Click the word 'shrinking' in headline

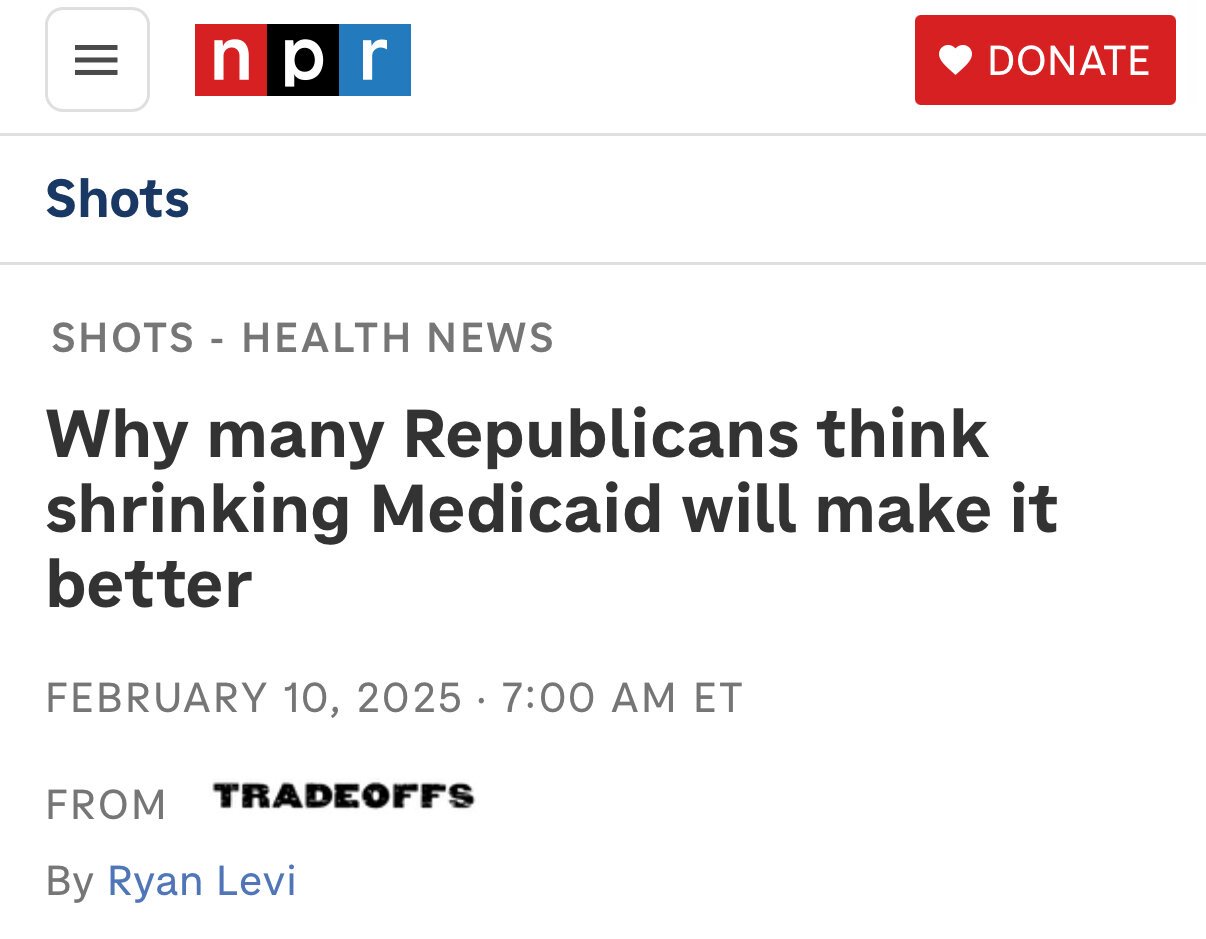(x=198, y=511)
